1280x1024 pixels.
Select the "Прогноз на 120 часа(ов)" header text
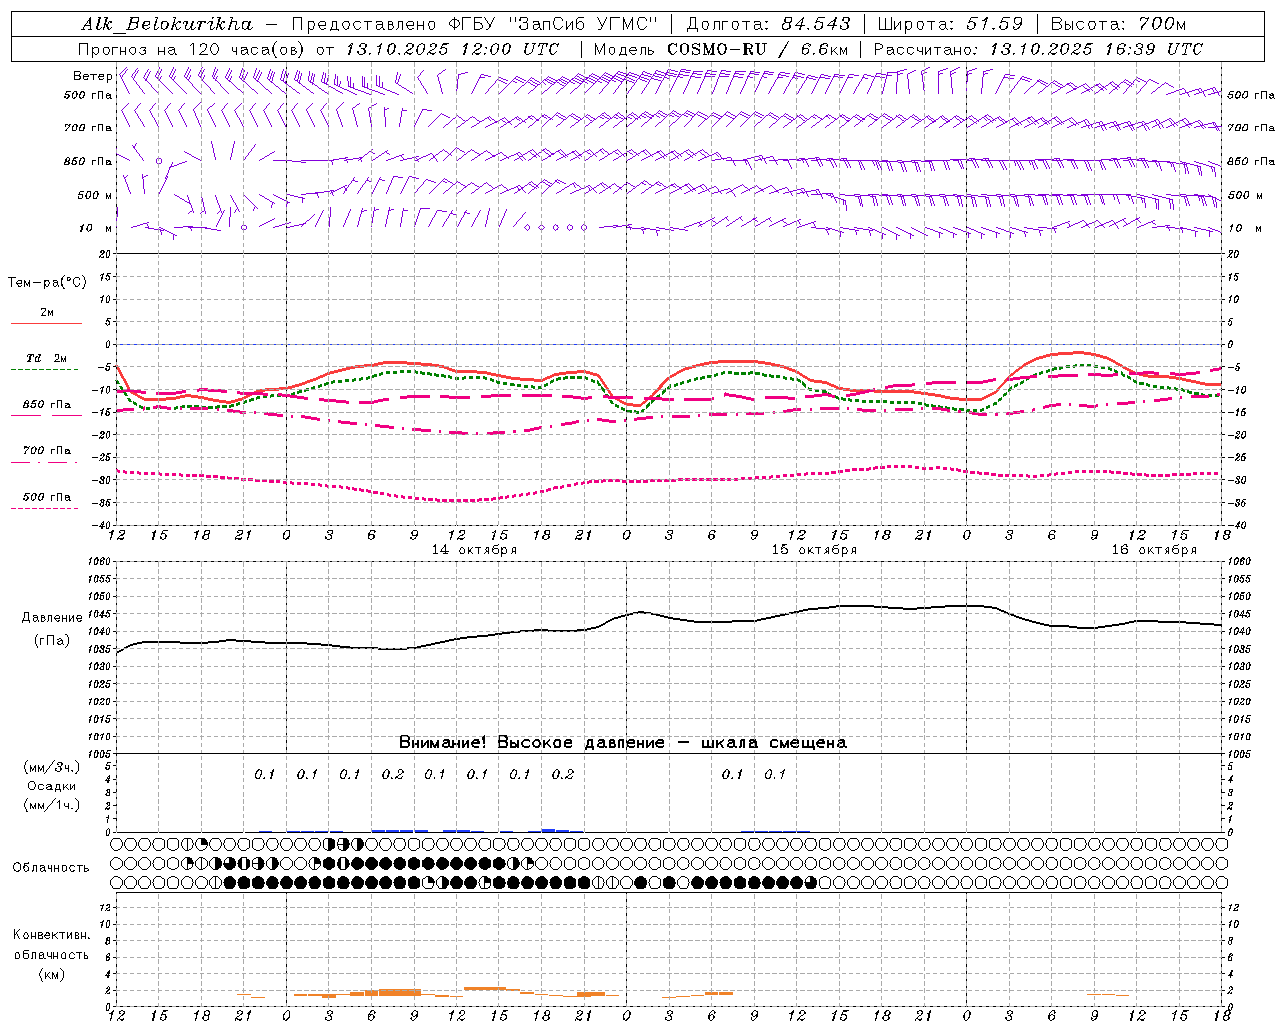tap(193, 49)
